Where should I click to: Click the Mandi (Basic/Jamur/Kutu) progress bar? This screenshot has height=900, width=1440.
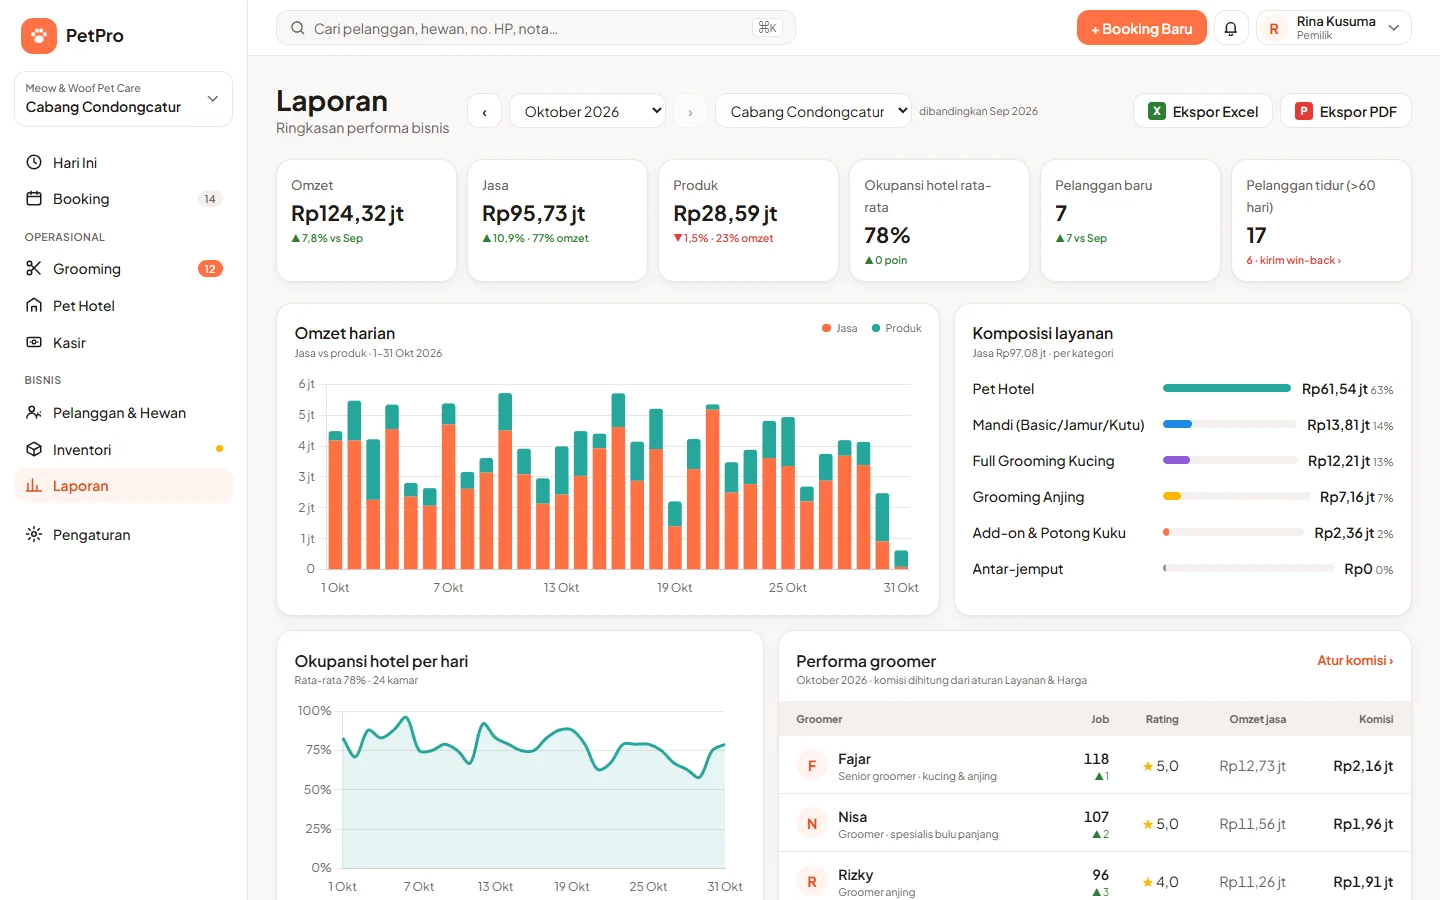[x=1230, y=424]
